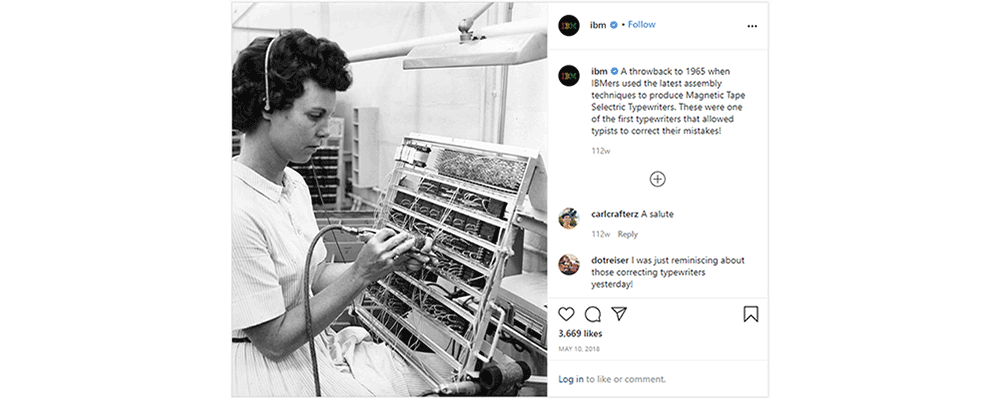Image resolution: width=1000 pixels, height=400 pixels.
Task: Open the Log in link
Action: point(571,379)
